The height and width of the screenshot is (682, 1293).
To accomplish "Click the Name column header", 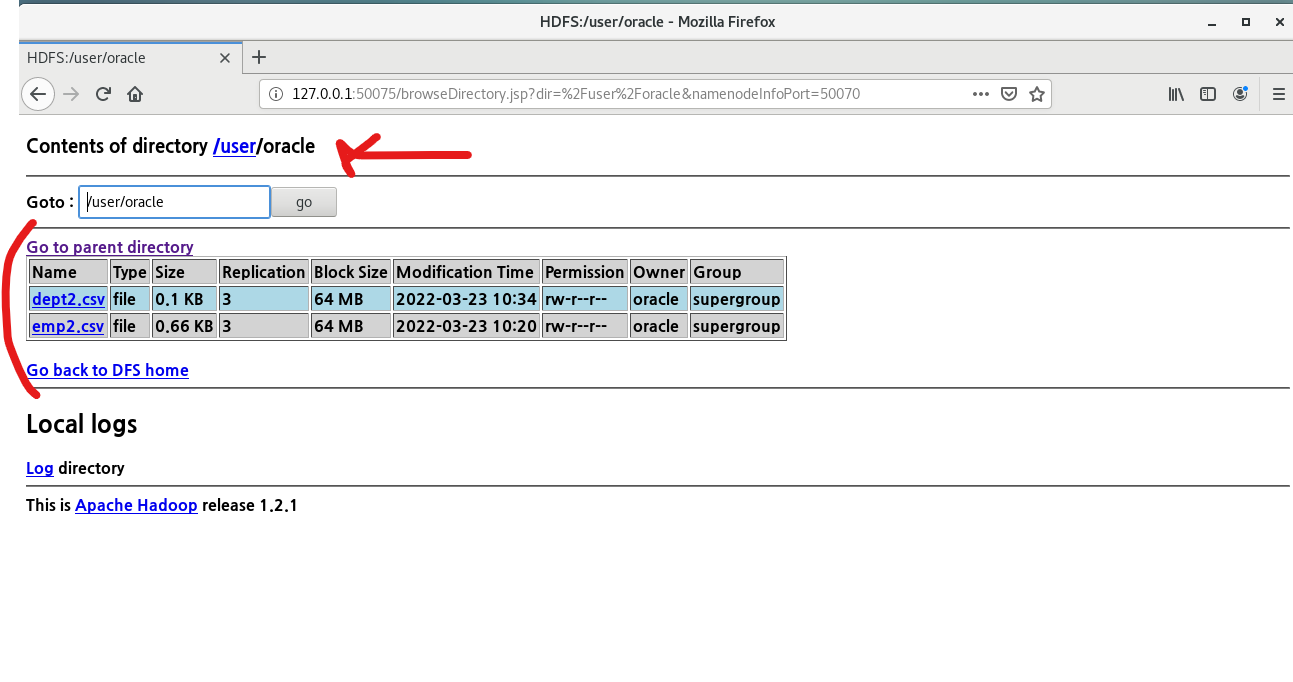I will click(69, 272).
